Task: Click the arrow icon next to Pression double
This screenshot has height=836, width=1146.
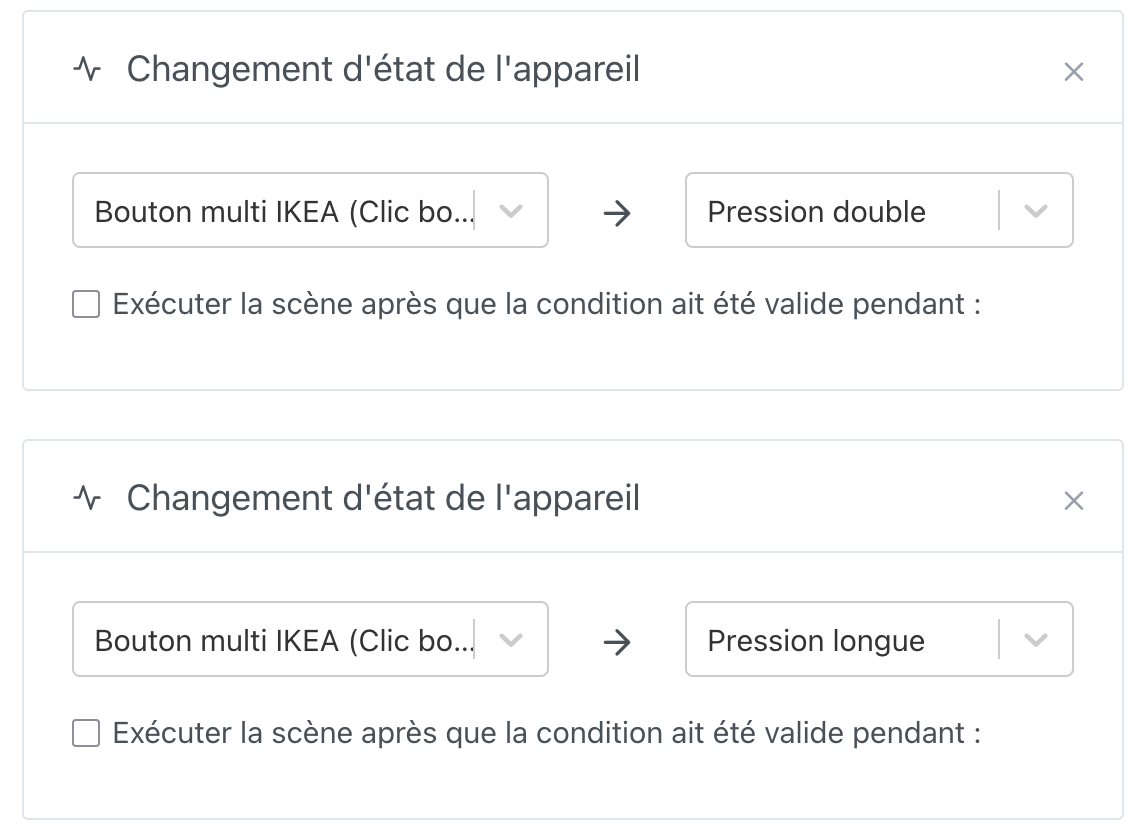Action: tap(618, 212)
